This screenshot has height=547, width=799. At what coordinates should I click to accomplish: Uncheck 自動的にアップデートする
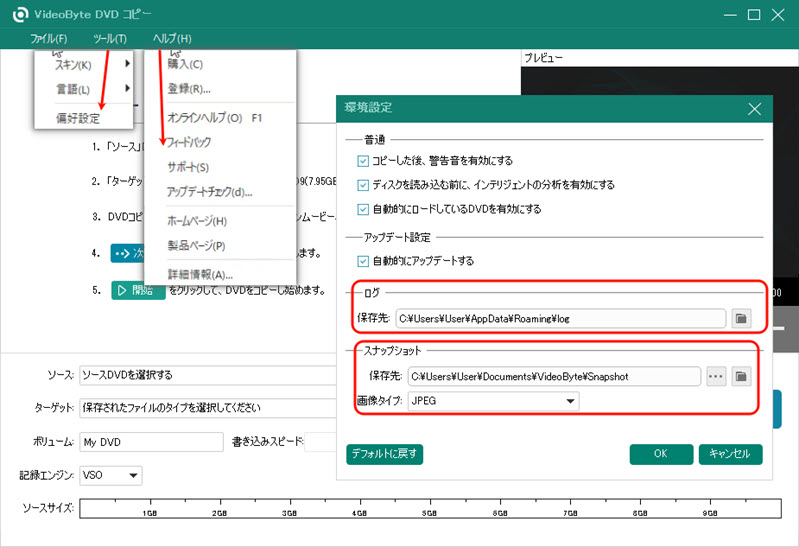362,261
